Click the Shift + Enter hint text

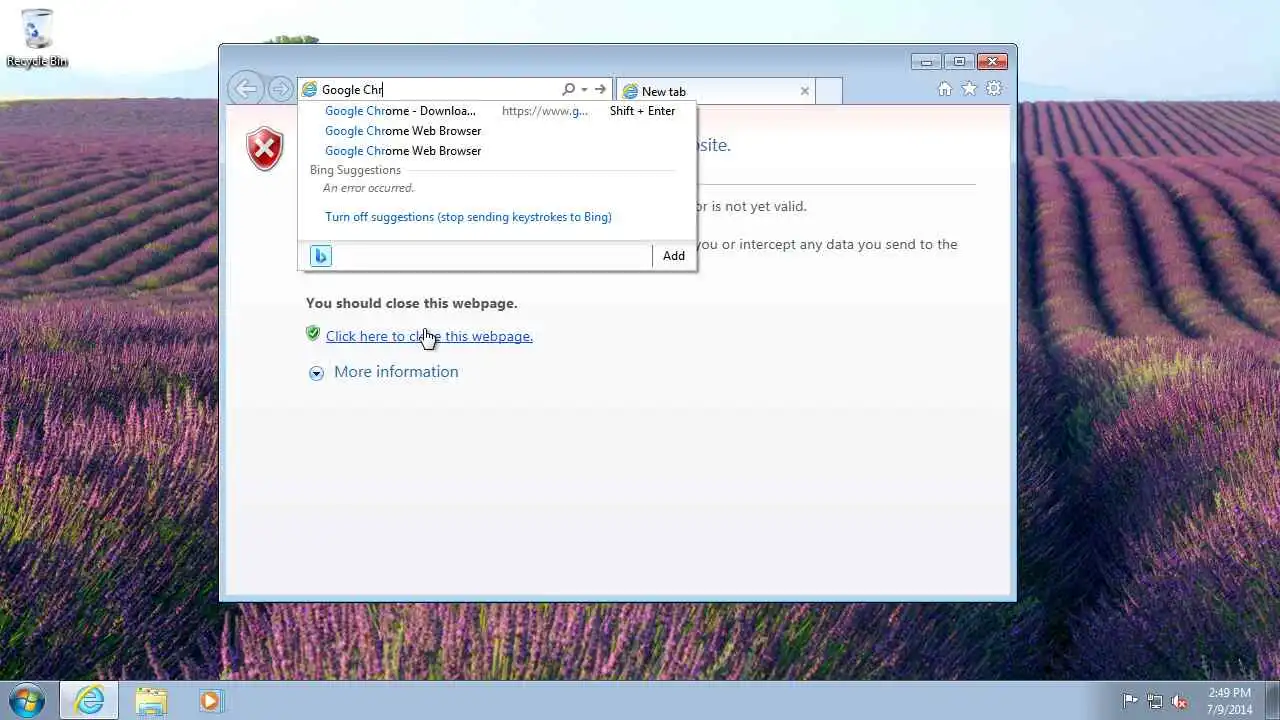coord(642,111)
